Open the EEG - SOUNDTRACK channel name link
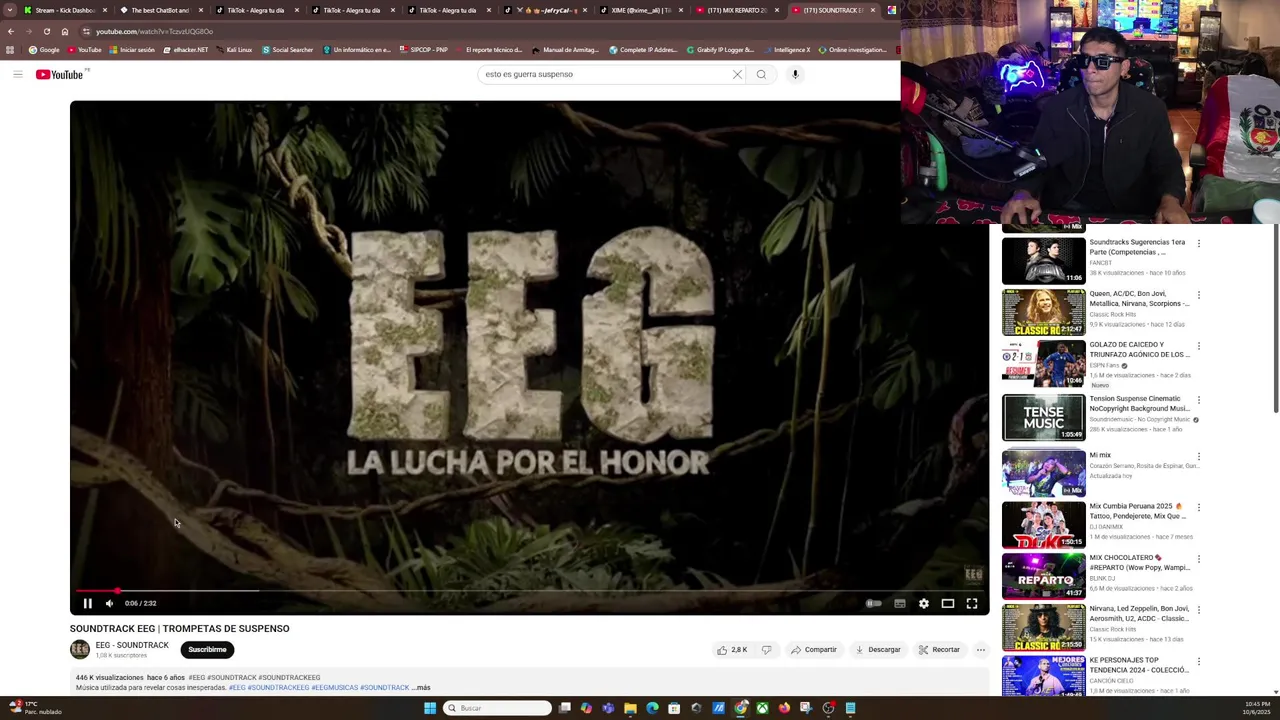 tap(132, 645)
